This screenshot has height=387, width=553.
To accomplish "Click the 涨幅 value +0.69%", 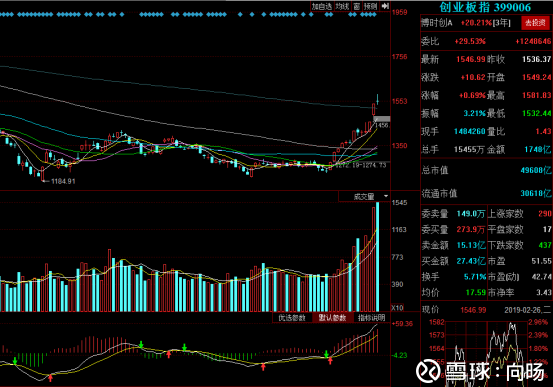I will pyautogui.click(x=472, y=95).
